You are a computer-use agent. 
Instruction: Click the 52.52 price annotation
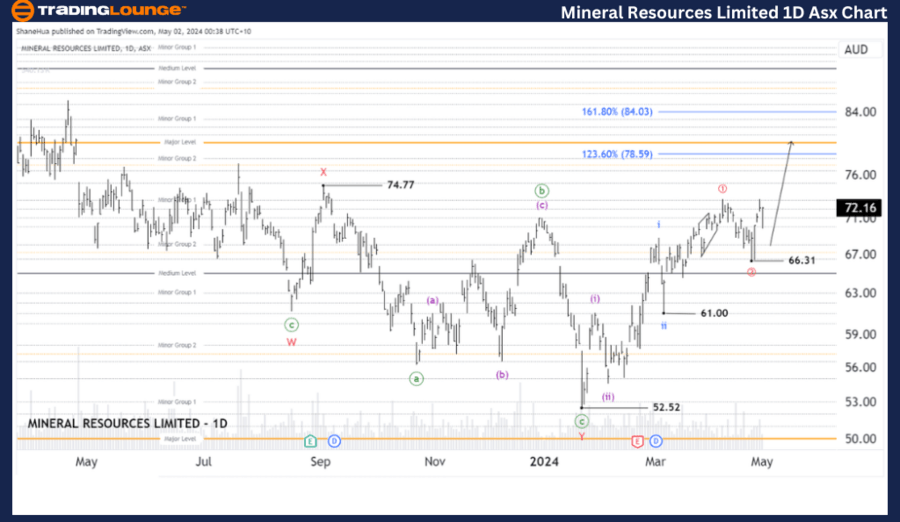coord(666,407)
